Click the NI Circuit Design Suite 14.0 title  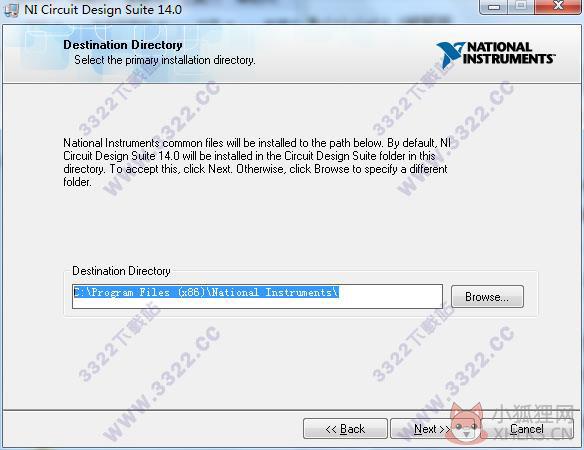tap(103, 10)
